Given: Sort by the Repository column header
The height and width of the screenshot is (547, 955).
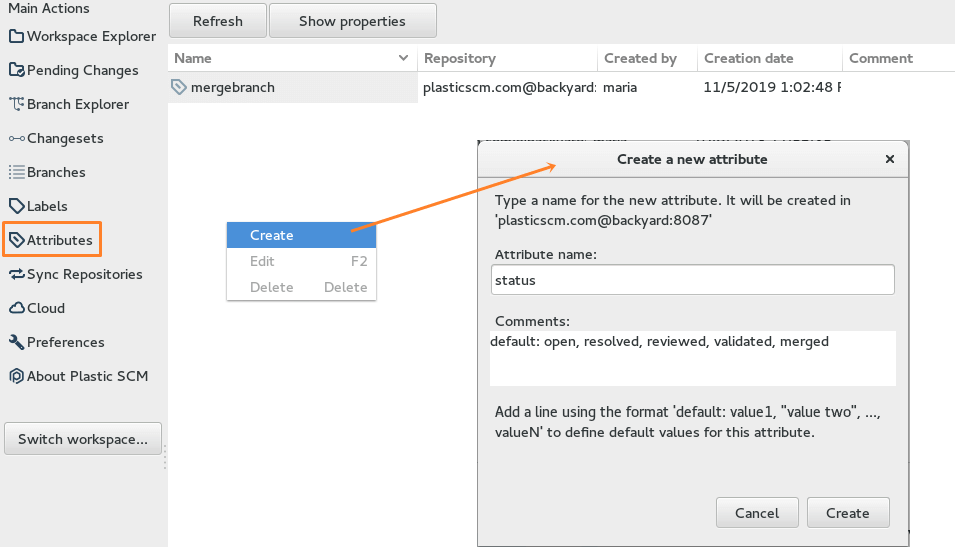Looking at the screenshot, I should 507,58.
